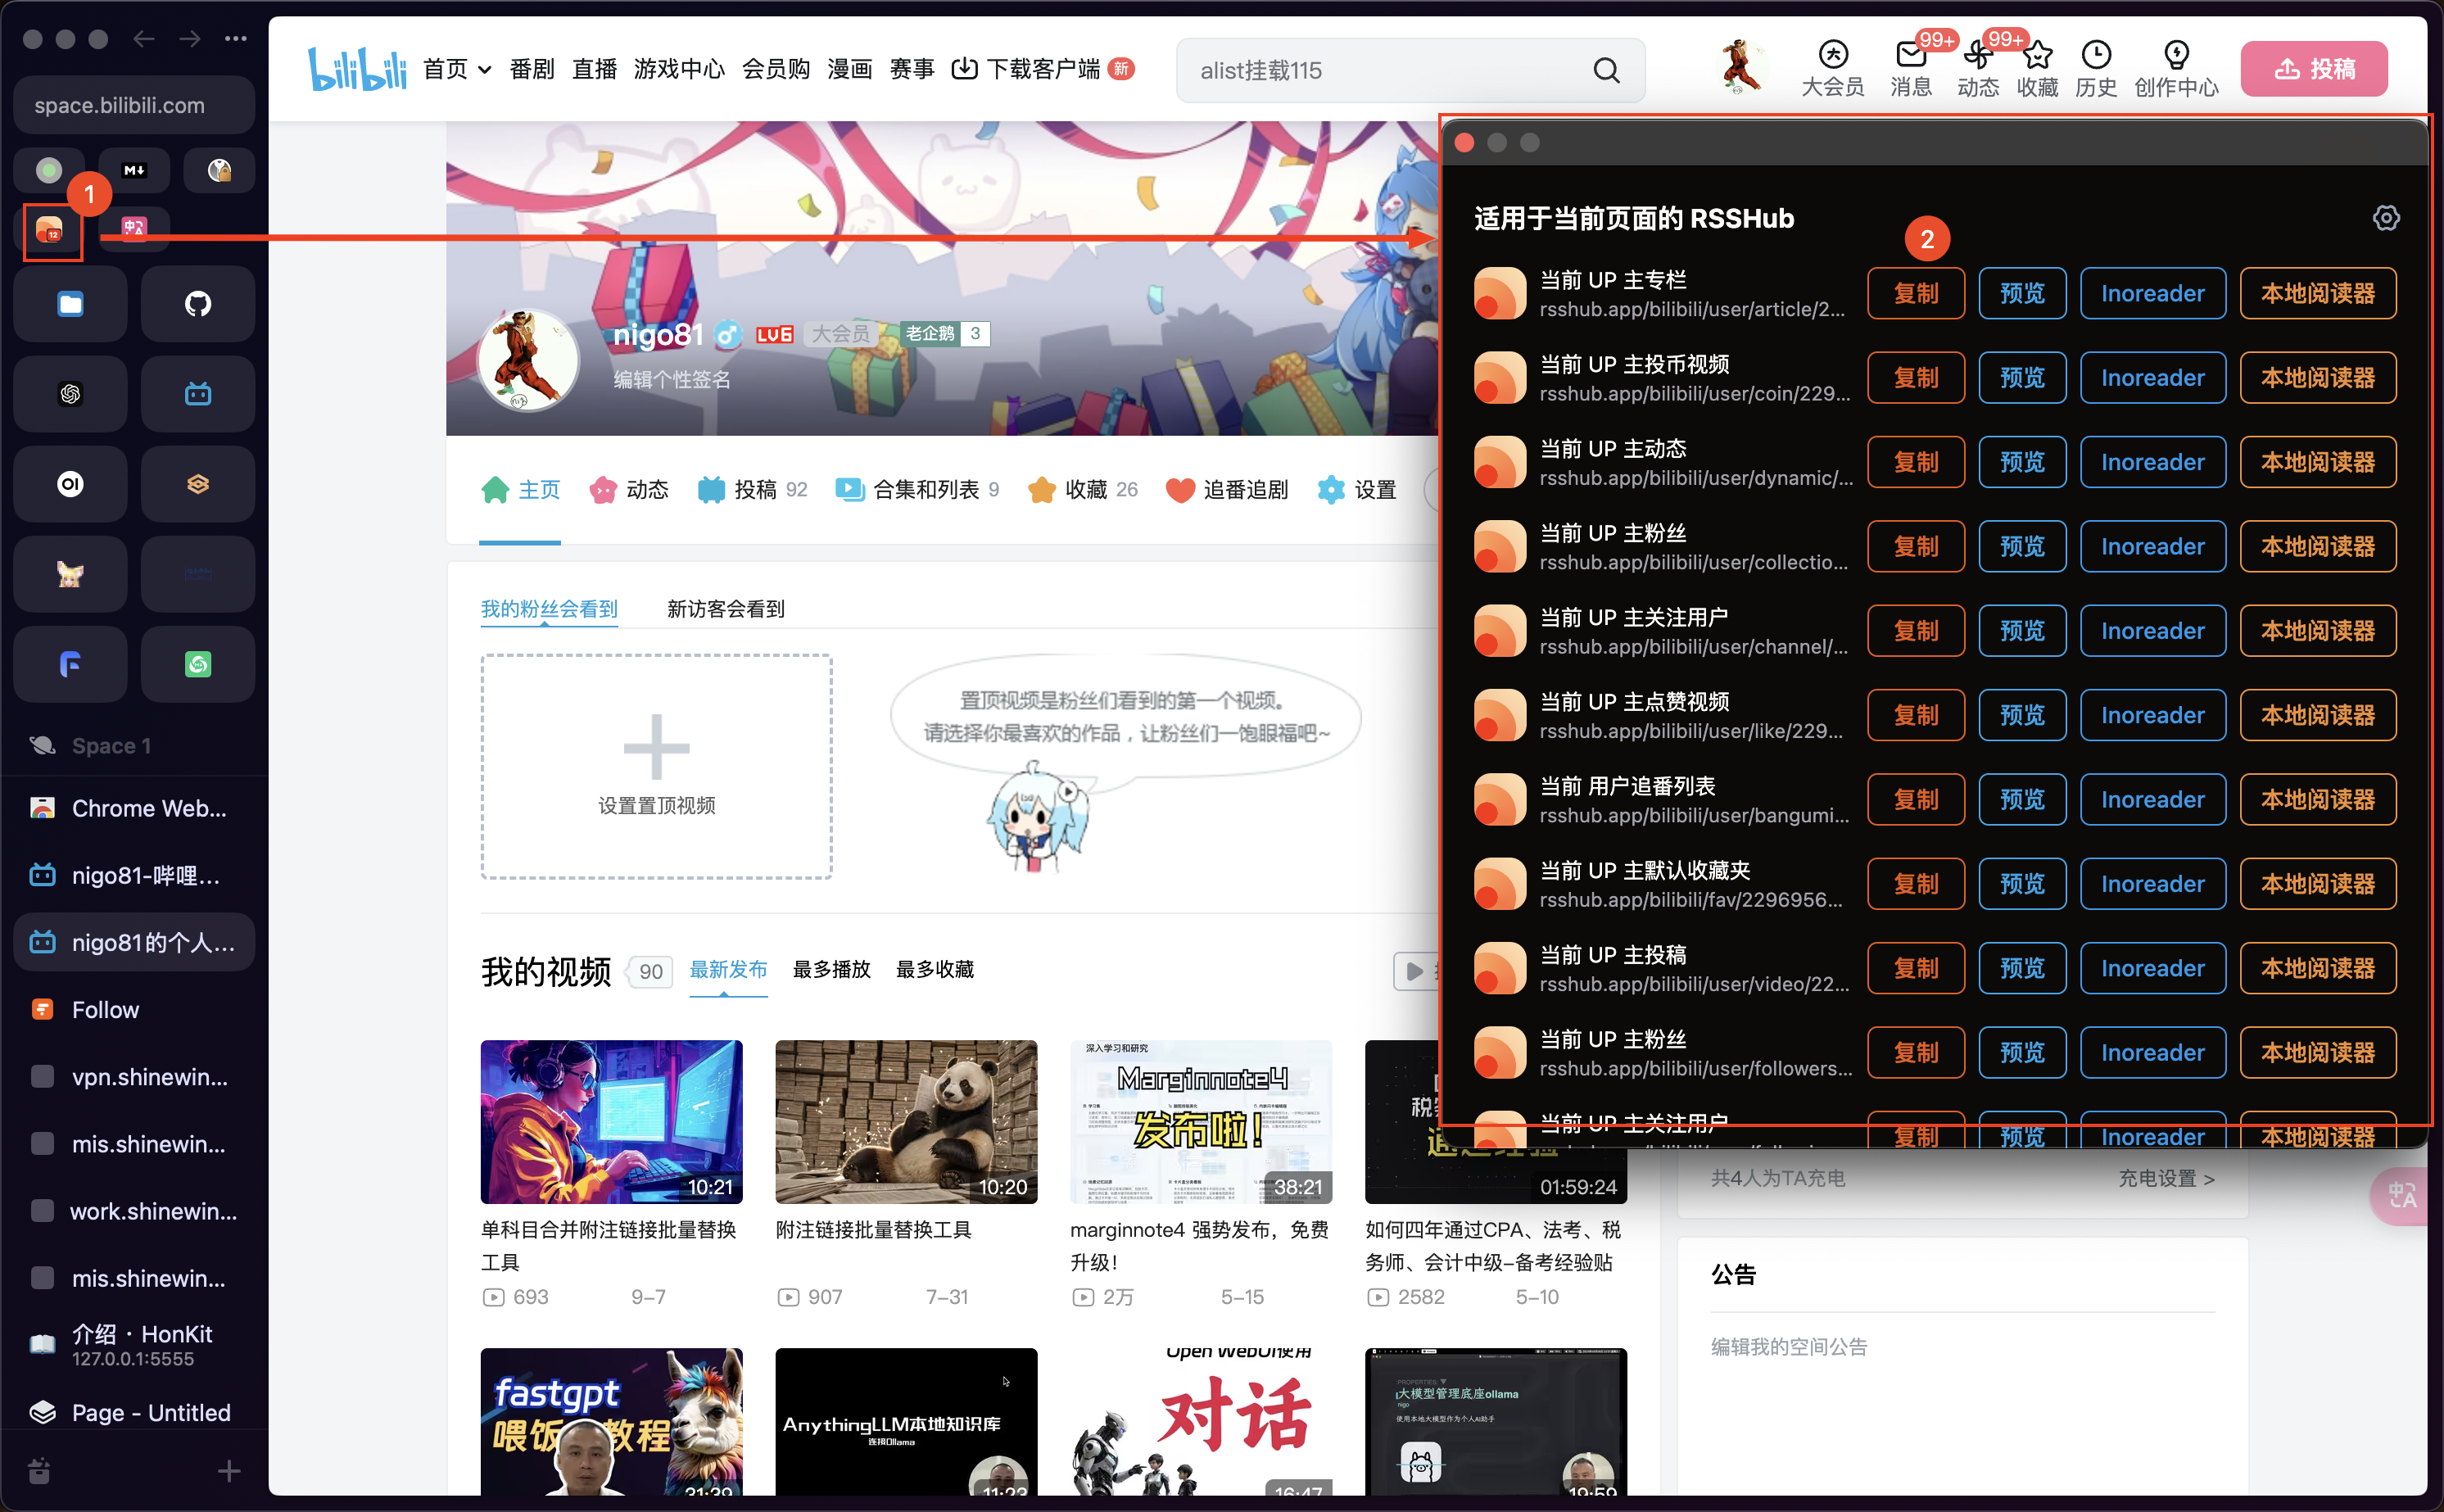This screenshot has height=1512, width=2444.
Task: Click browser forward arrow
Action: [190, 39]
